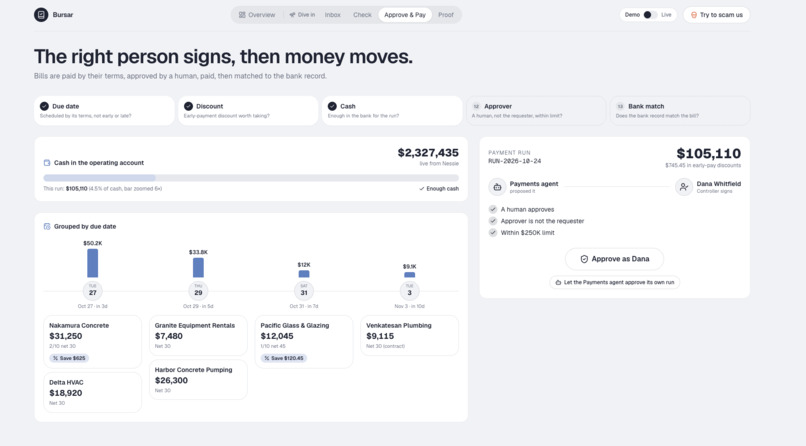The image size is (806, 446).
Task: Click the $12K bar for Oct 31
Action: pyautogui.click(x=304, y=274)
